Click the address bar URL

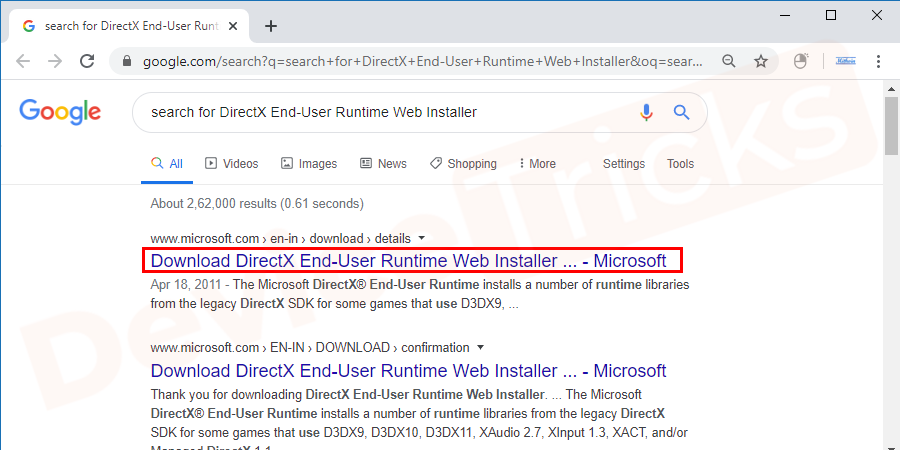(422, 61)
